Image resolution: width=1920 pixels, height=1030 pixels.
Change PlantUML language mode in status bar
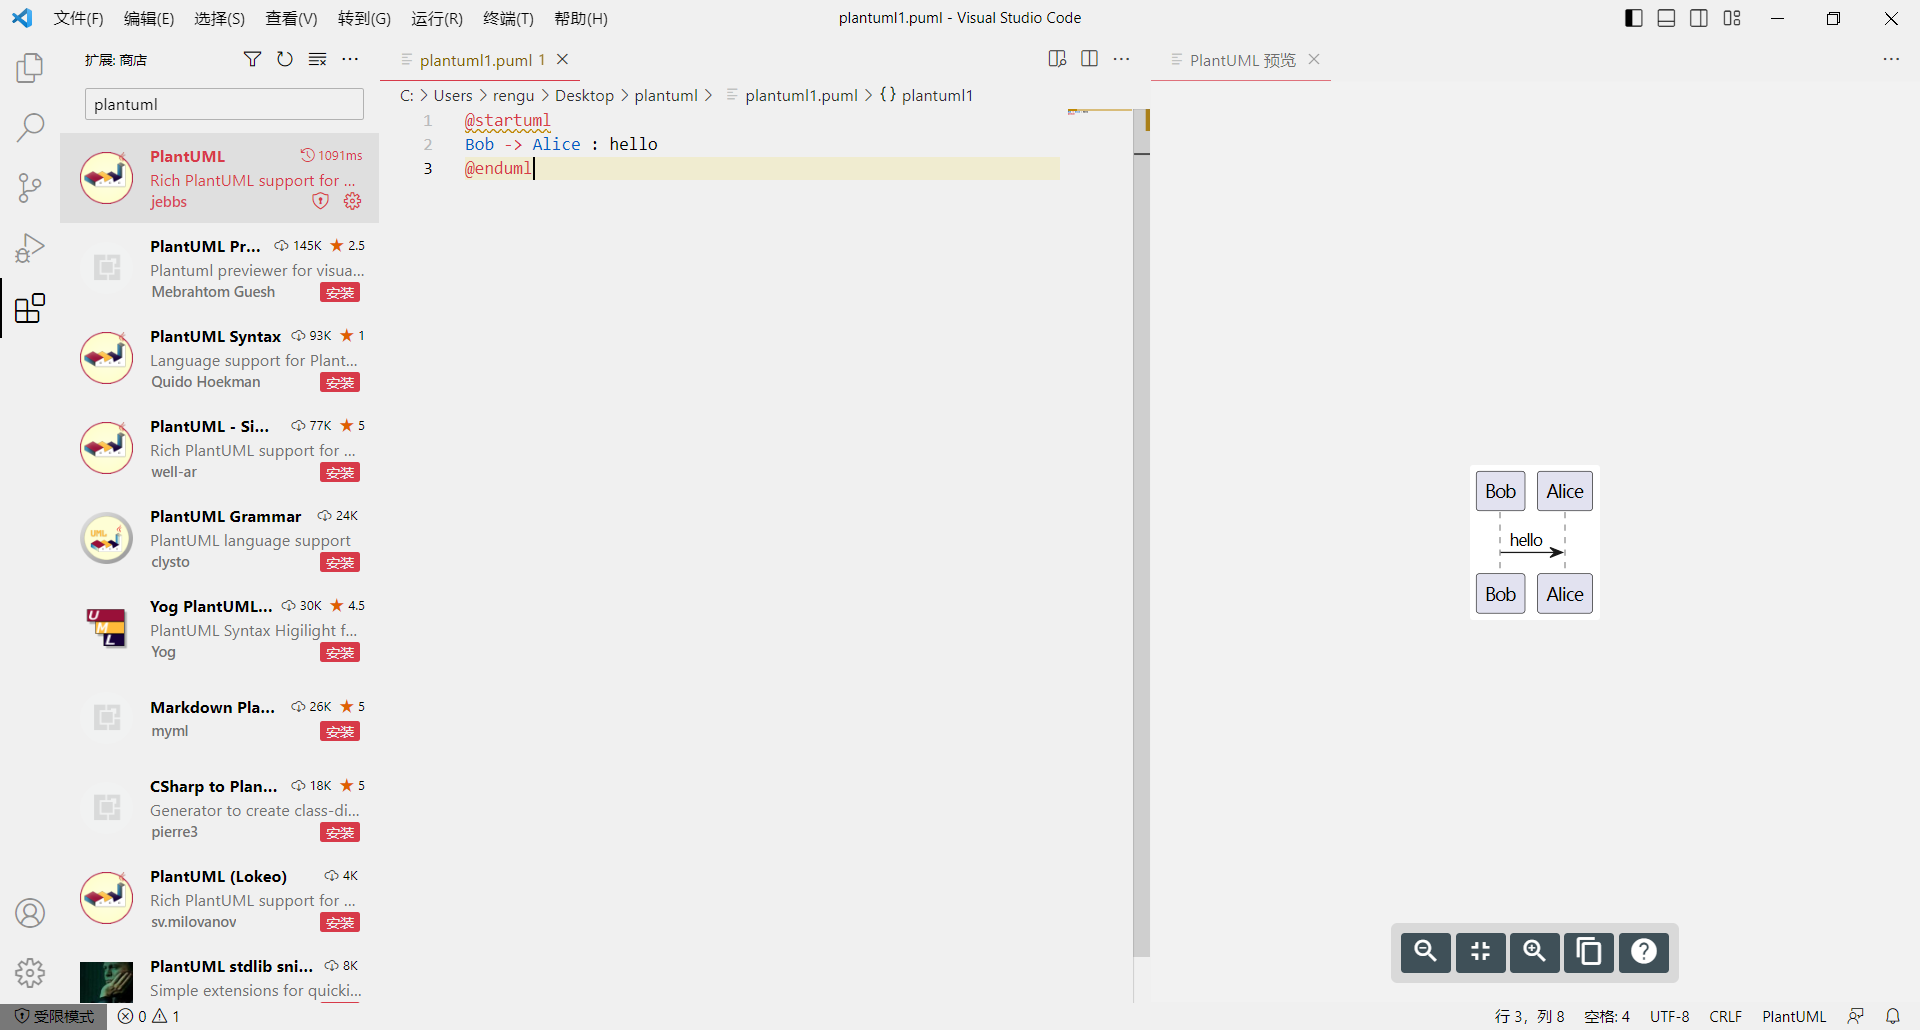1794,1016
